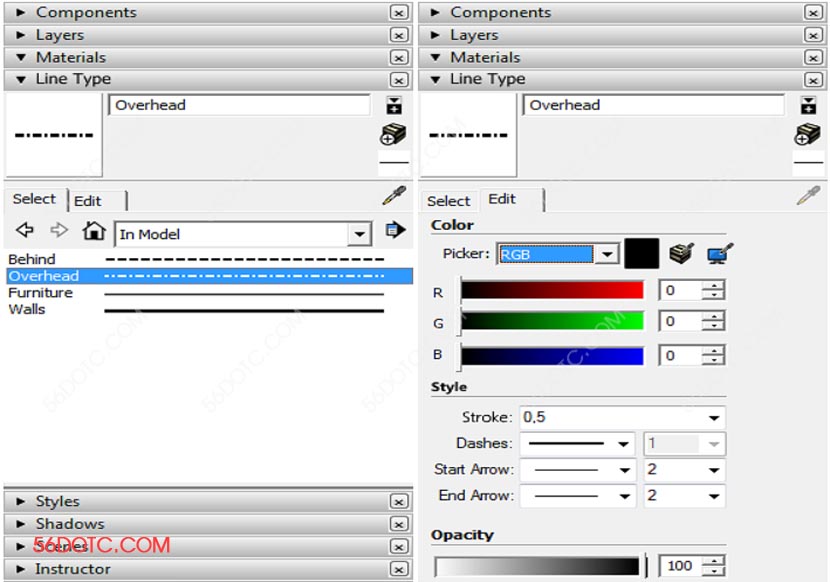Switch to the Edit tab in left panel

click(x=88, y=200)
